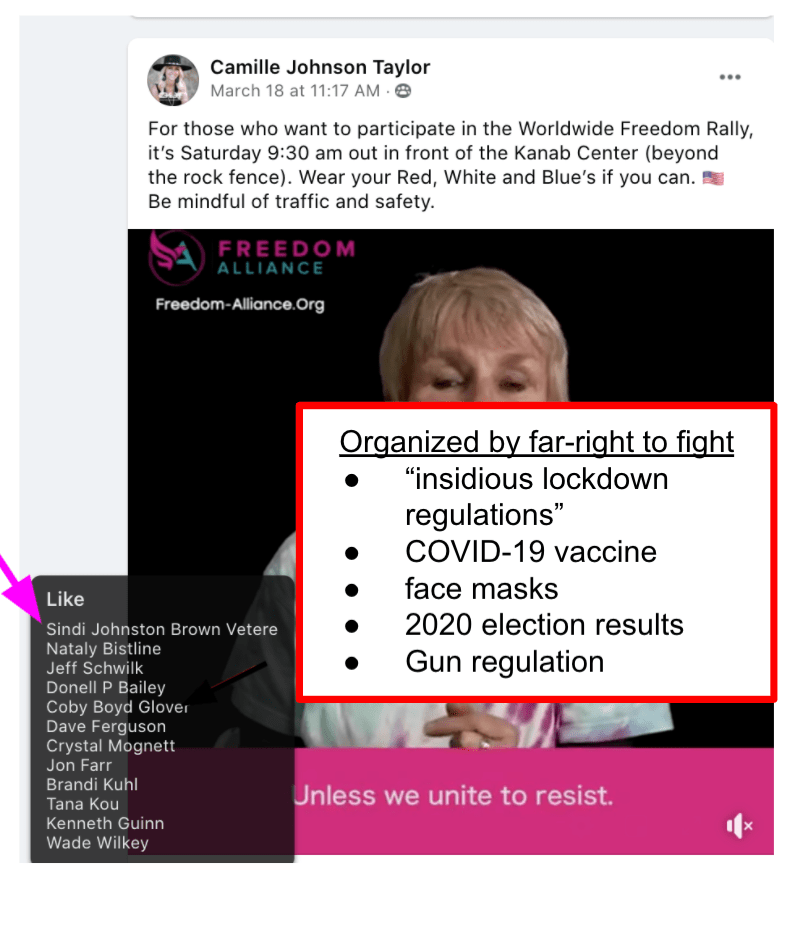Image resolution: width=794 pixels, height=928 pixels.
Task: Click the Freedom-Alliance.Org text in the video
Action: point(240,304)
